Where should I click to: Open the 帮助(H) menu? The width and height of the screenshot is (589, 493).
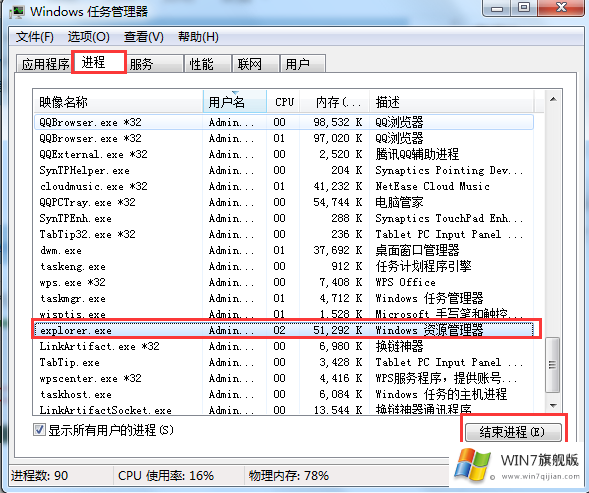coord(198,37)
